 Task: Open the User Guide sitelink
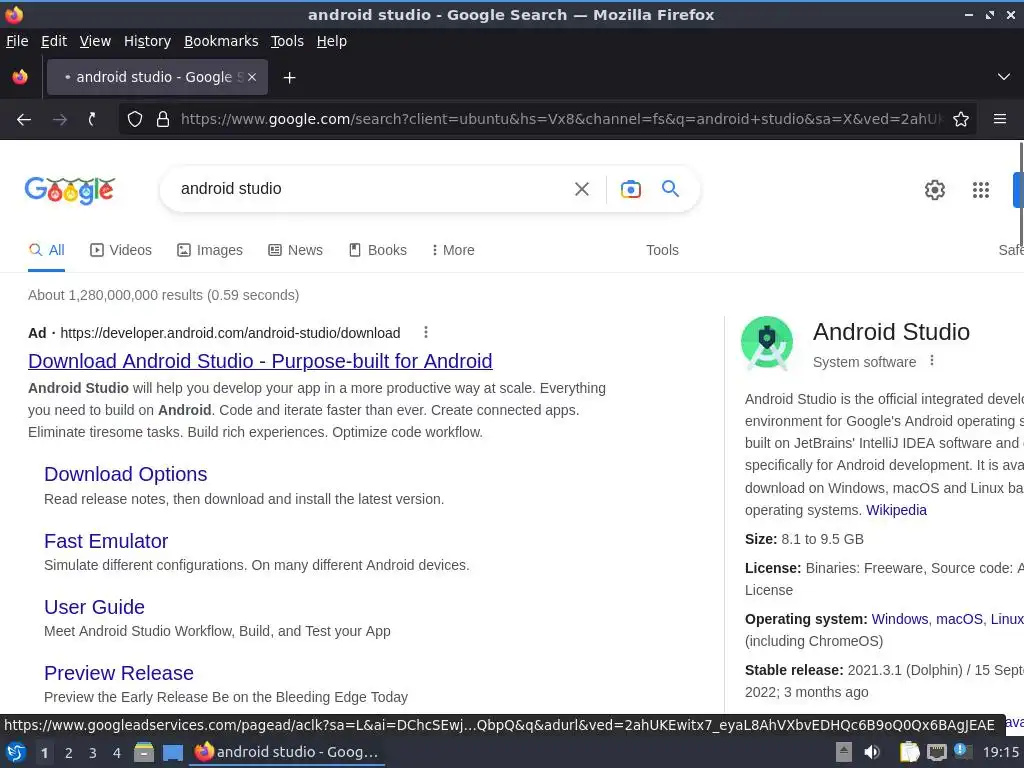tap(94, 607)
